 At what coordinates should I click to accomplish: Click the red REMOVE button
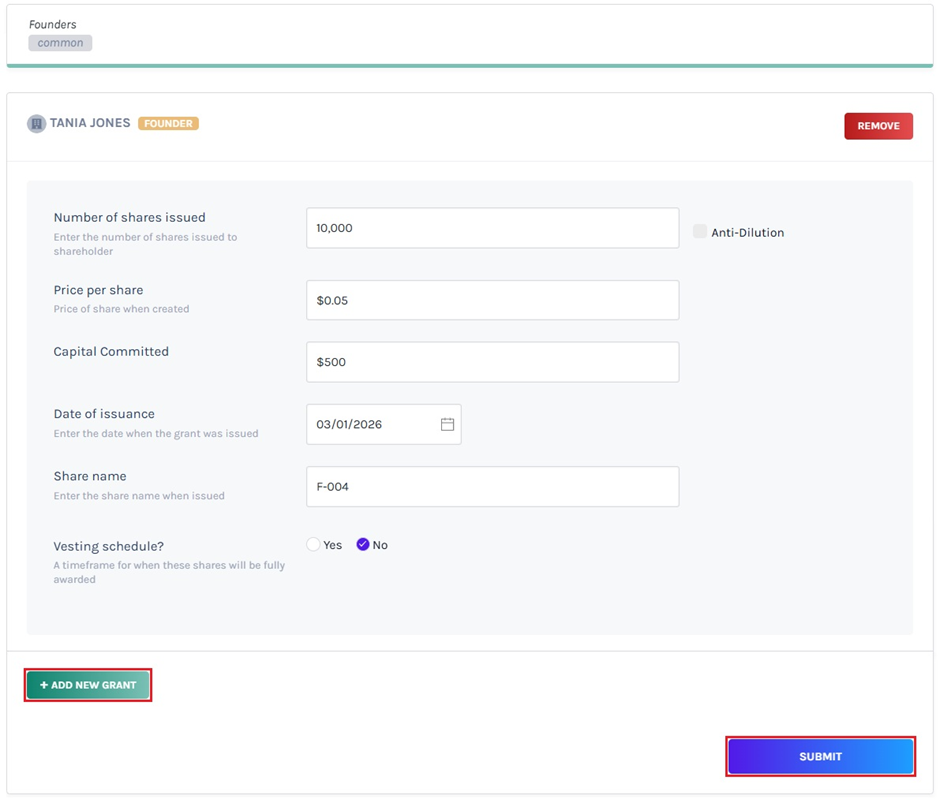[x=878, y=126]
